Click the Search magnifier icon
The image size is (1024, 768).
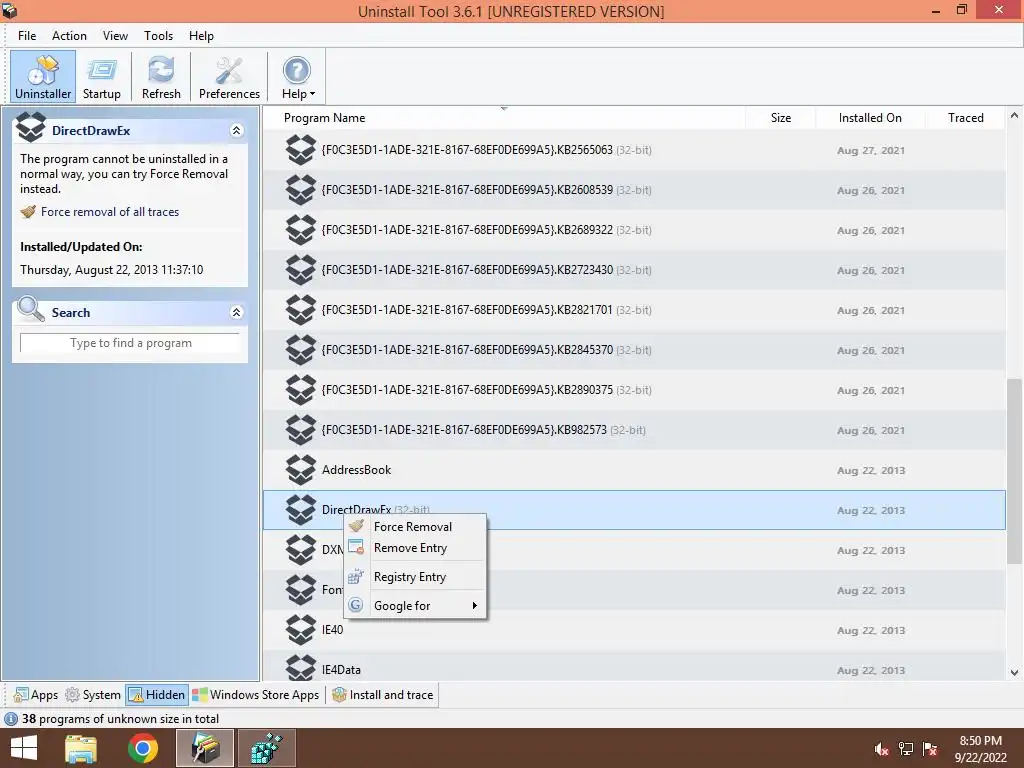pos(30,310)
